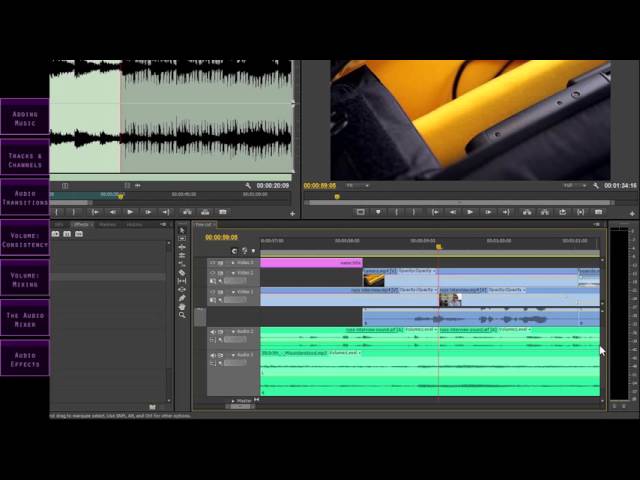Collapse the Audio 2 track
Viewport: 640px width, 480px height.
(x=233, y=332)
